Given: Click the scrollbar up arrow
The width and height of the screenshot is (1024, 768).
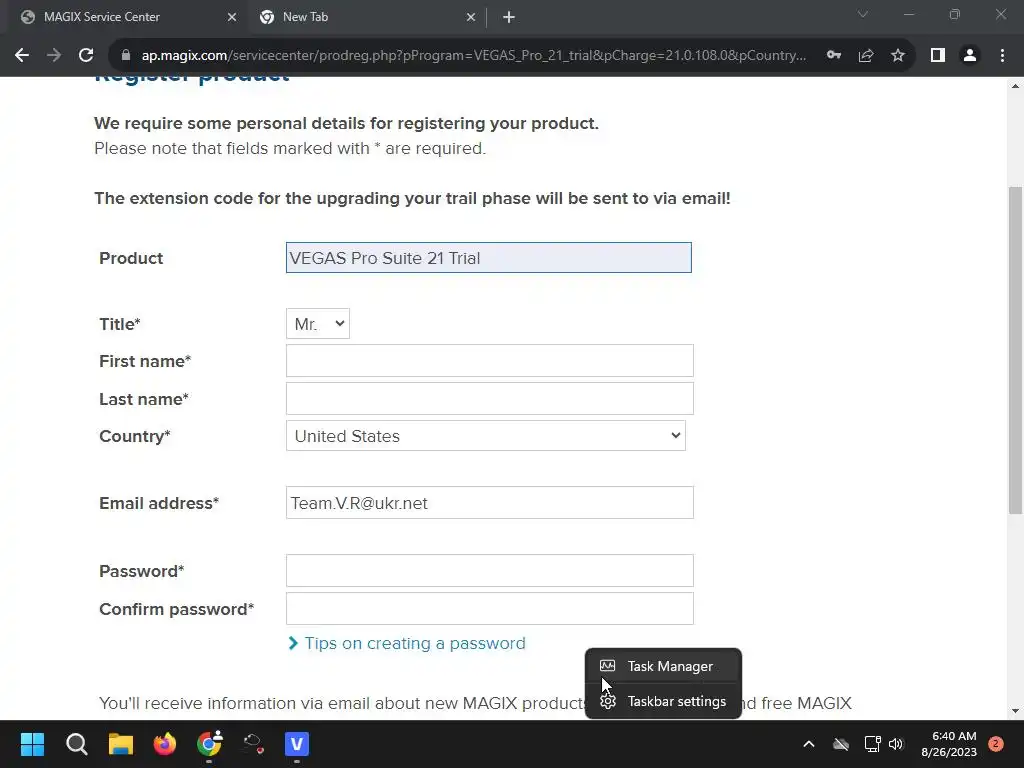Looking at the screenshot, I should pyautogui.click(x=1016, y=86).
